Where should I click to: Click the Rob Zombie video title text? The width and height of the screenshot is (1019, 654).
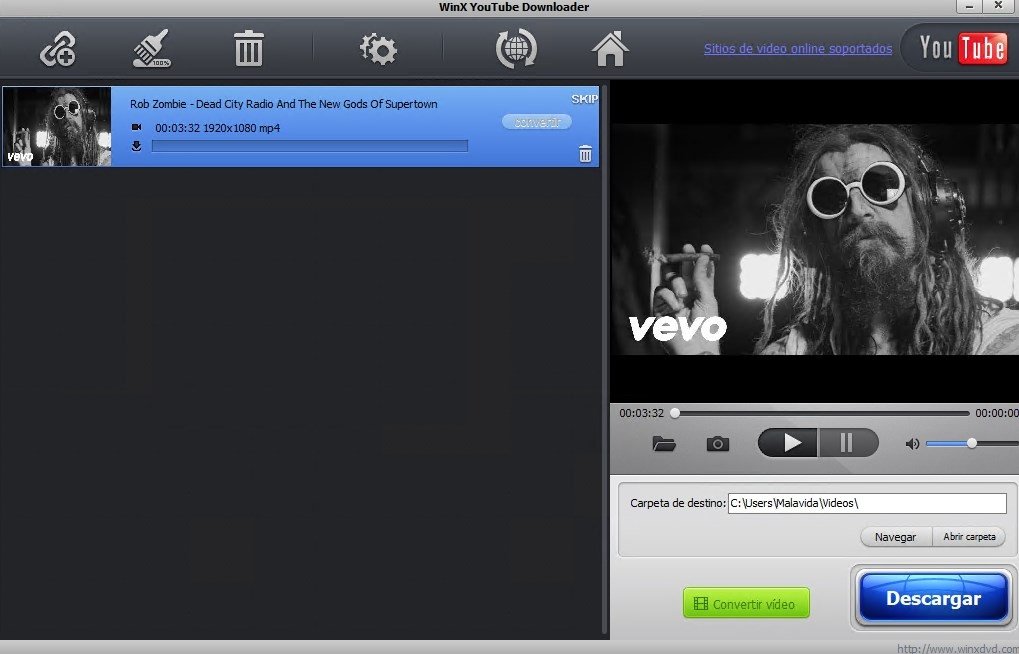[283, 104]
